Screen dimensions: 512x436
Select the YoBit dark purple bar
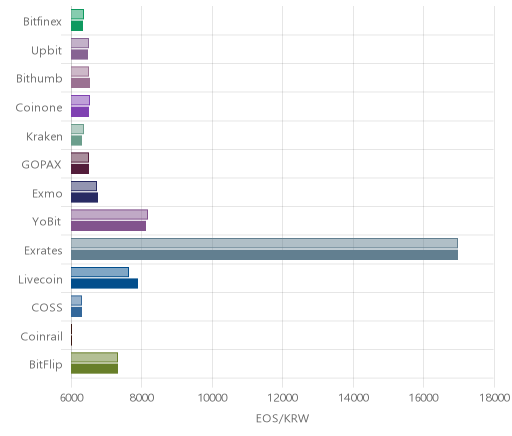coord(108,226)
